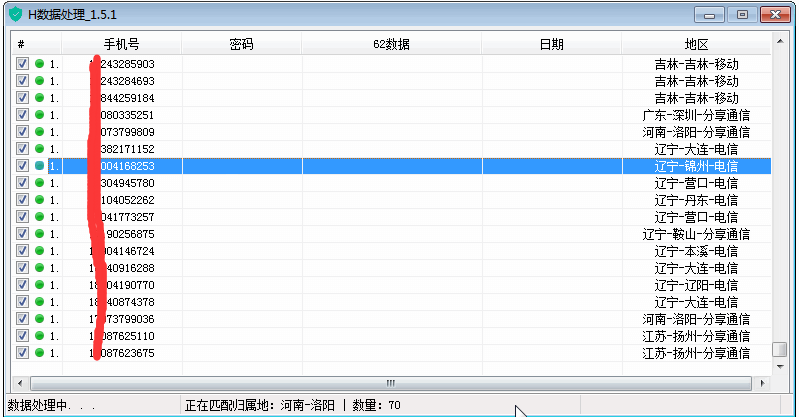Image resolution: width=799 pixels, height=417 pixels.
Task: Click green status dot in 辽宁-丹东-电信 row
Action: tap(40, 200)
